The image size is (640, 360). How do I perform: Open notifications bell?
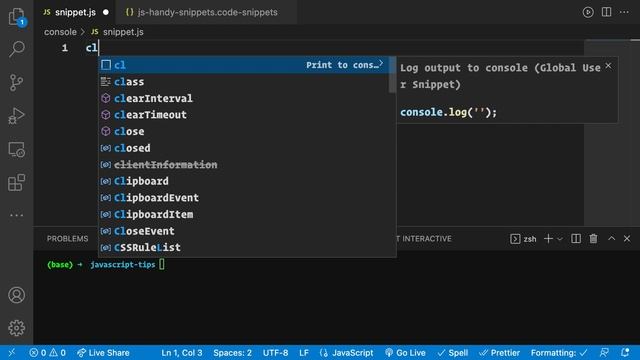(625, 353)
